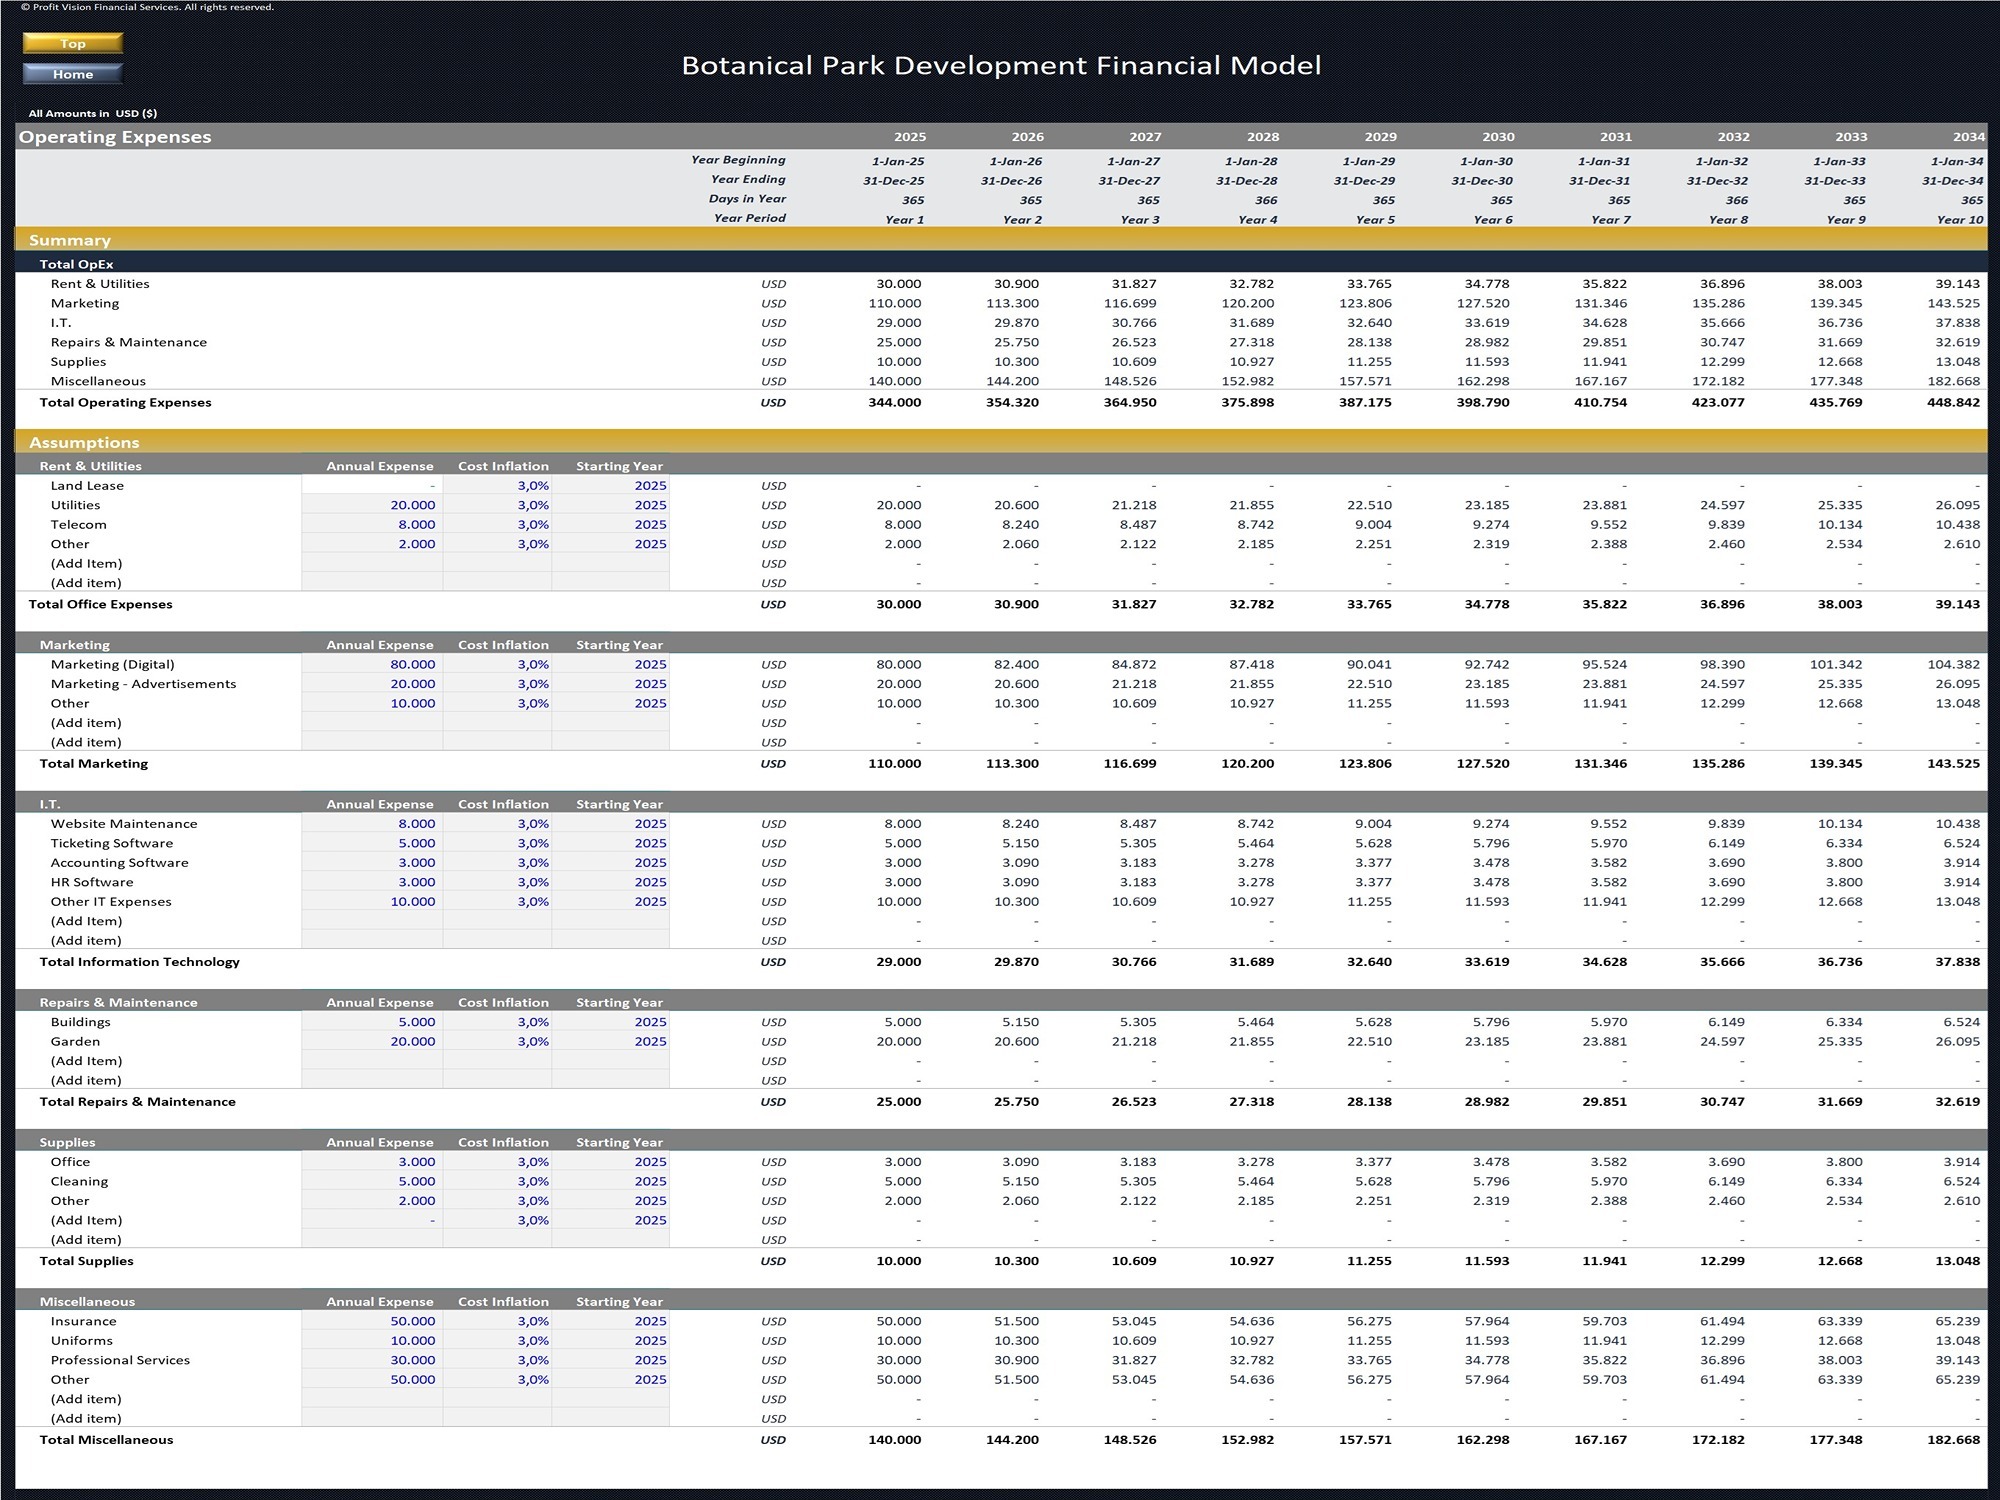Viewport: 2000px width, 1500px height.
Task: Click summary Marketing 2025 value 110.000
Action: pos(895,303)
